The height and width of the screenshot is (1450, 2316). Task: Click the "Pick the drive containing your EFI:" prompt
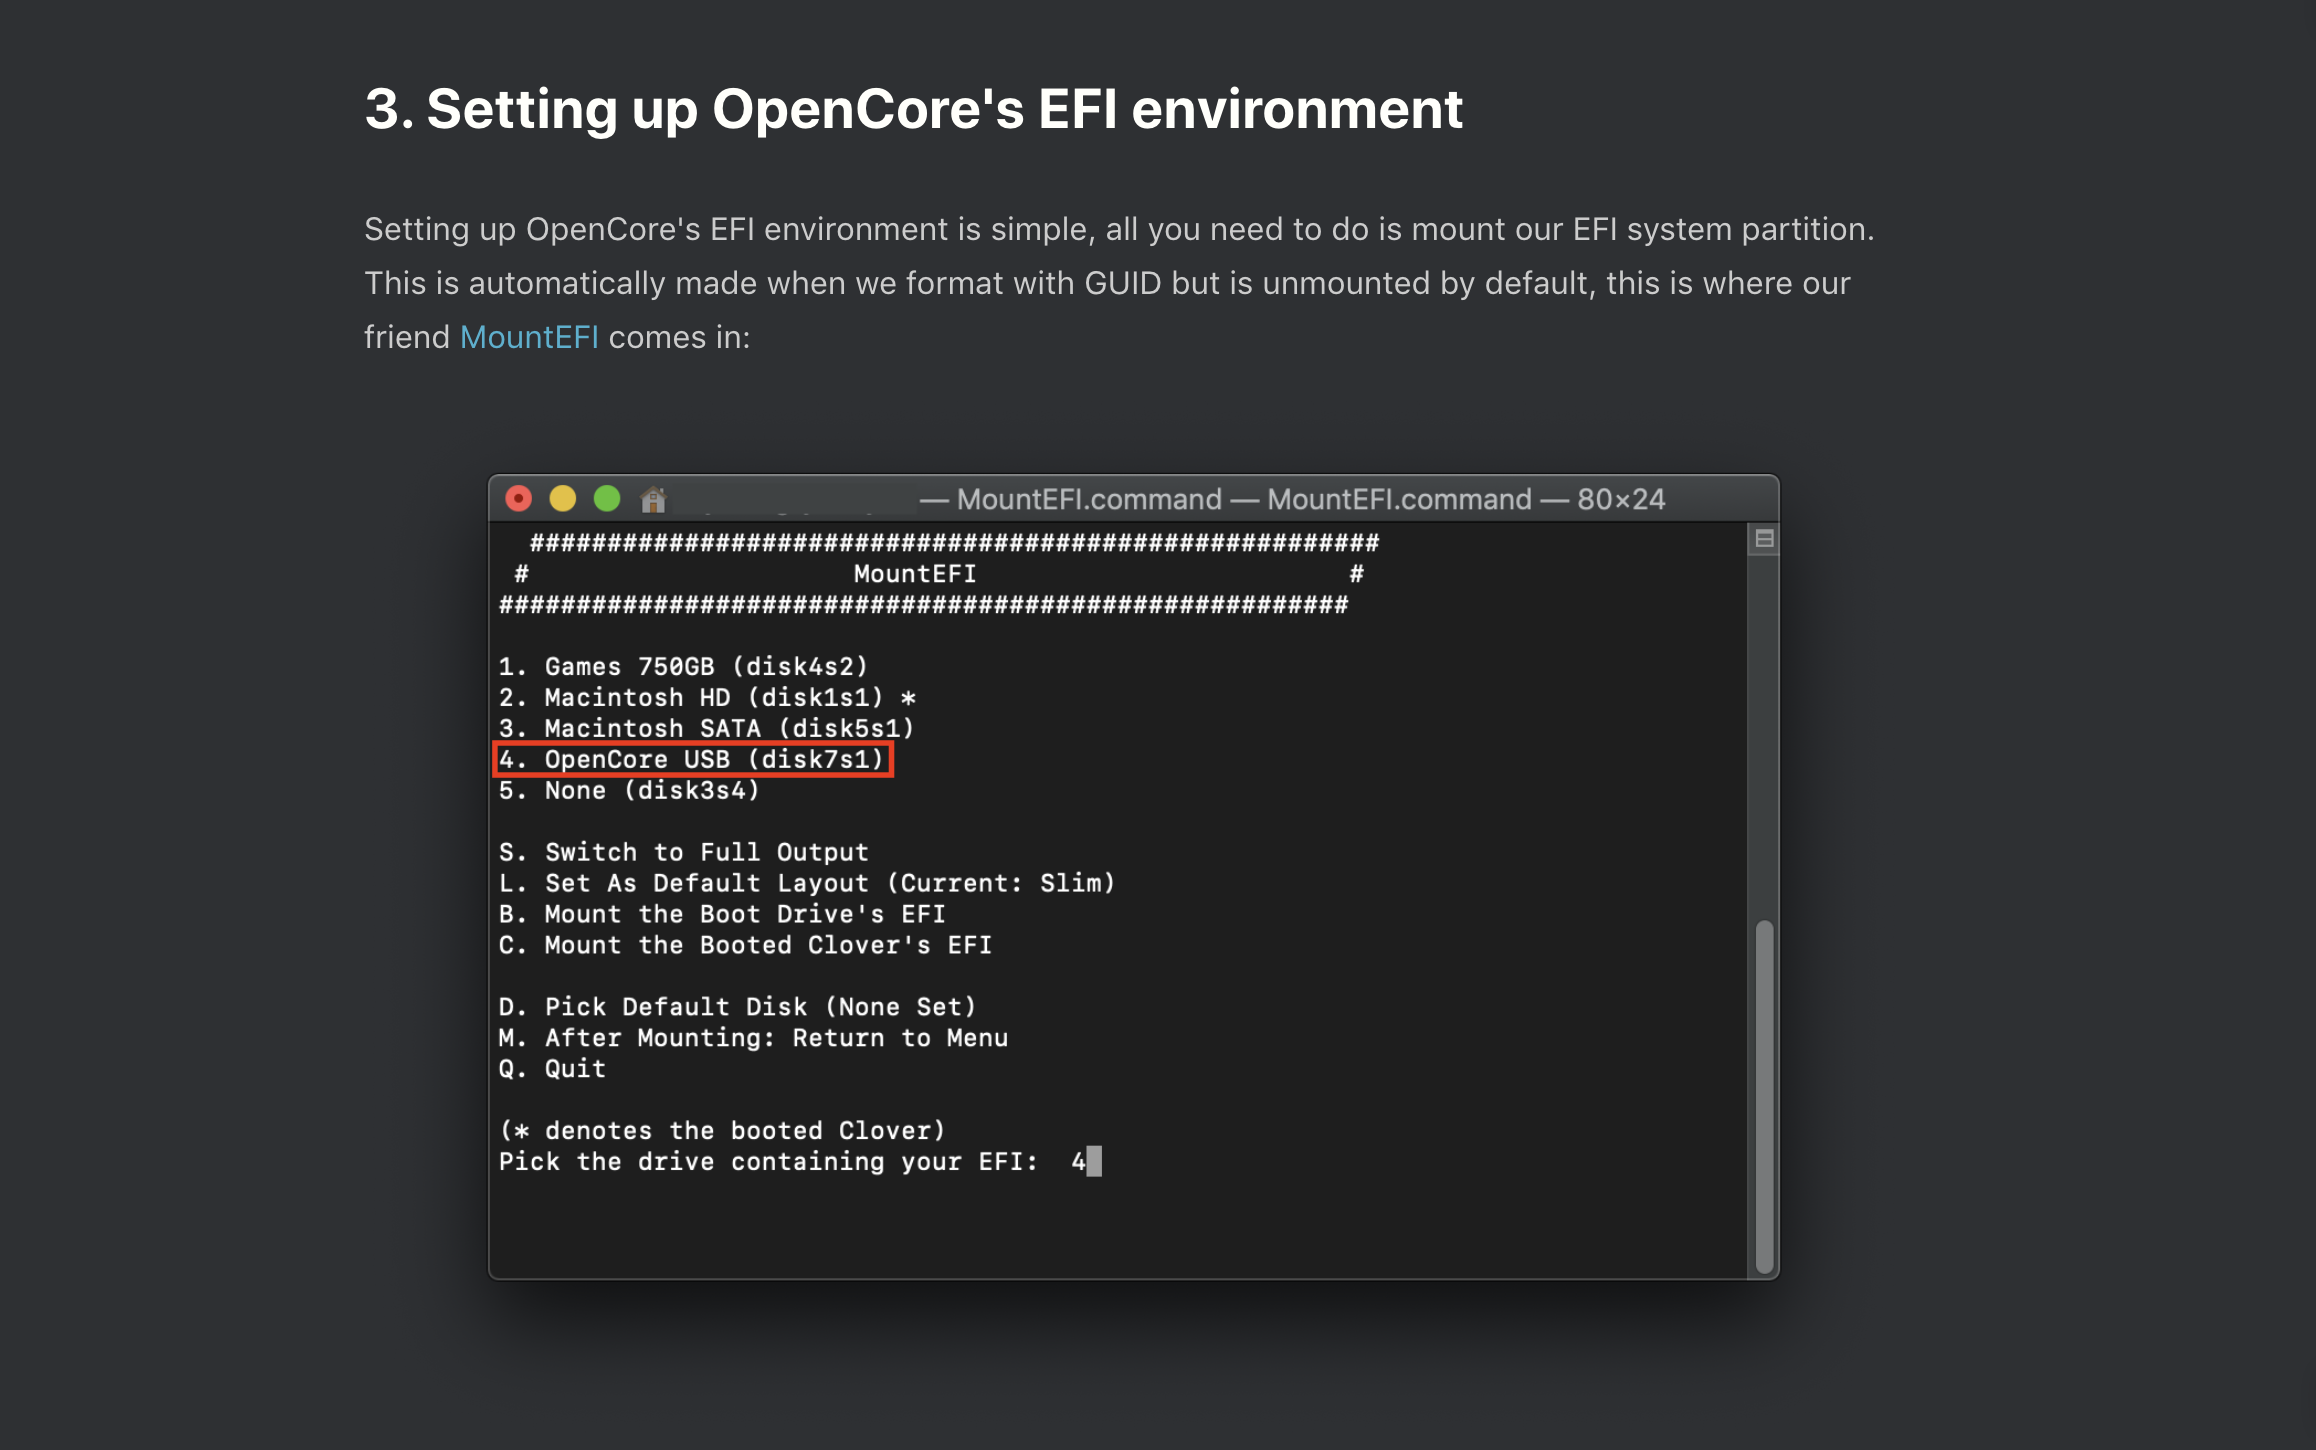(768, 1162)
